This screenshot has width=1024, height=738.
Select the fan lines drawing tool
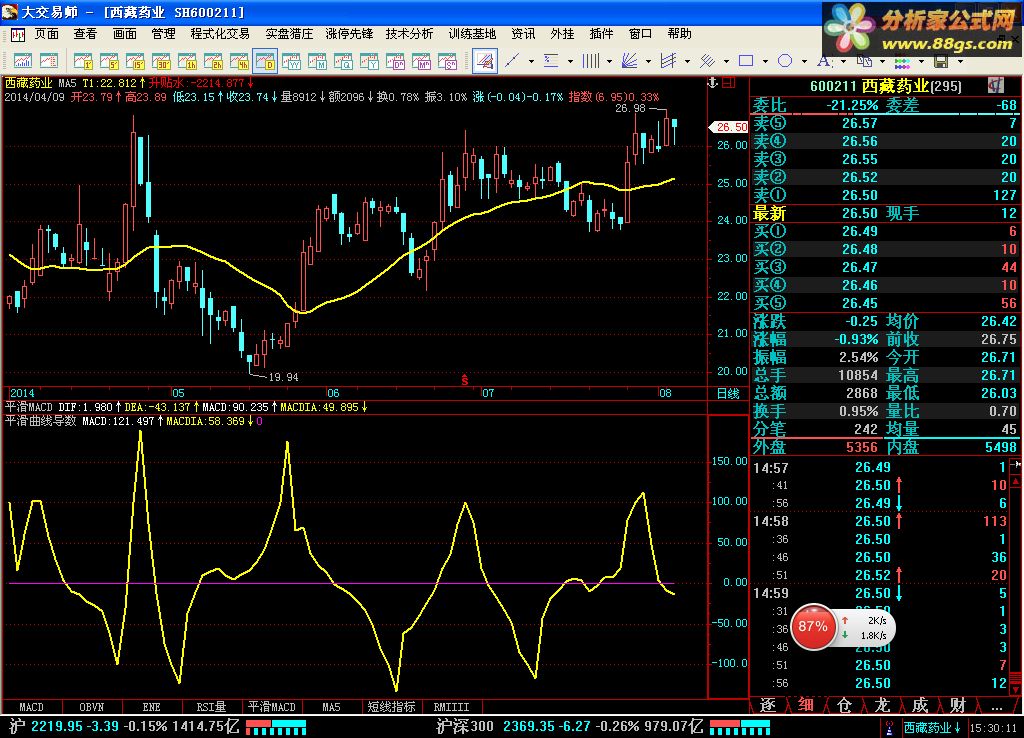(630, 61)
